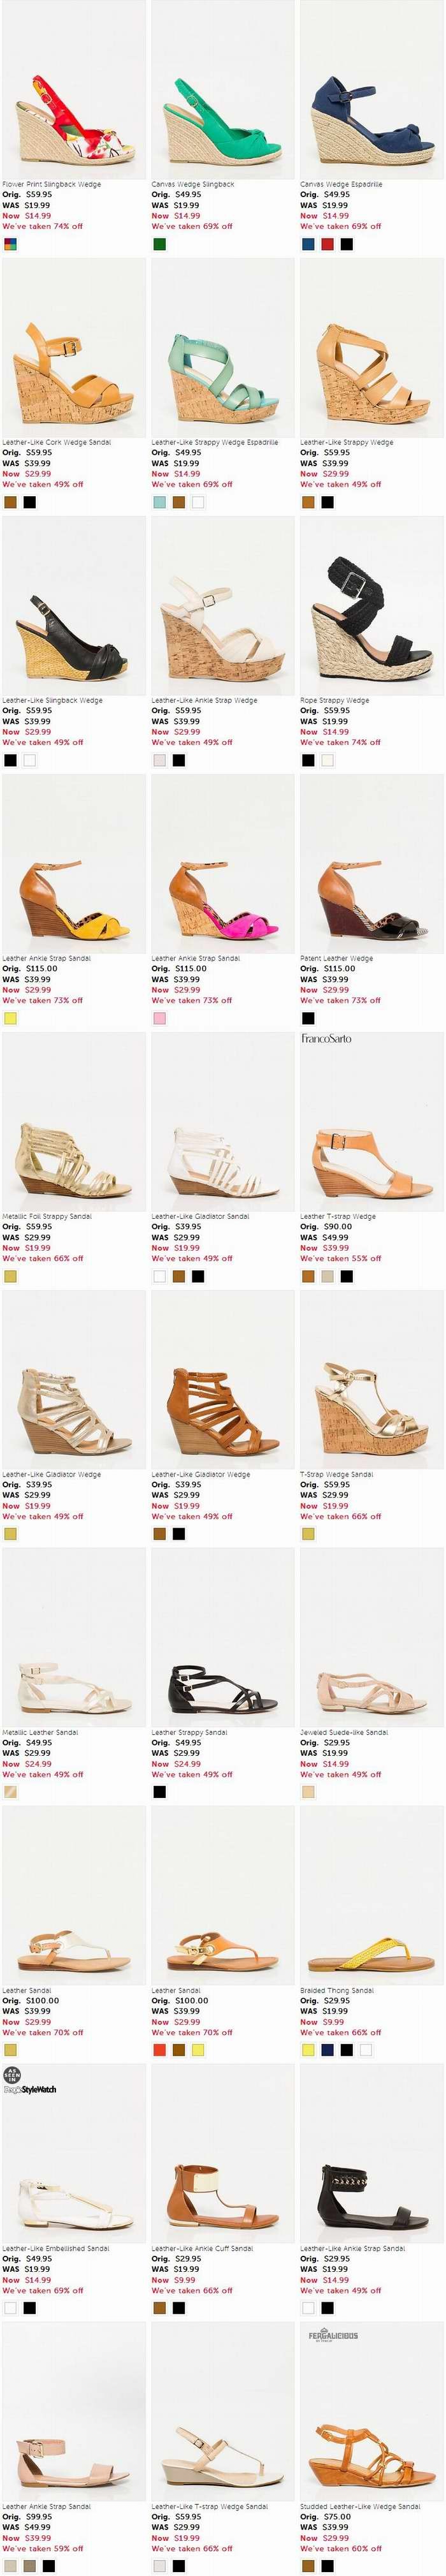Pick the navy swatch for Braided Thong Sandal
Image resolution: width=446 pixels, height=2576 pixels.
pyautogui.click(x=327, y=2050)
